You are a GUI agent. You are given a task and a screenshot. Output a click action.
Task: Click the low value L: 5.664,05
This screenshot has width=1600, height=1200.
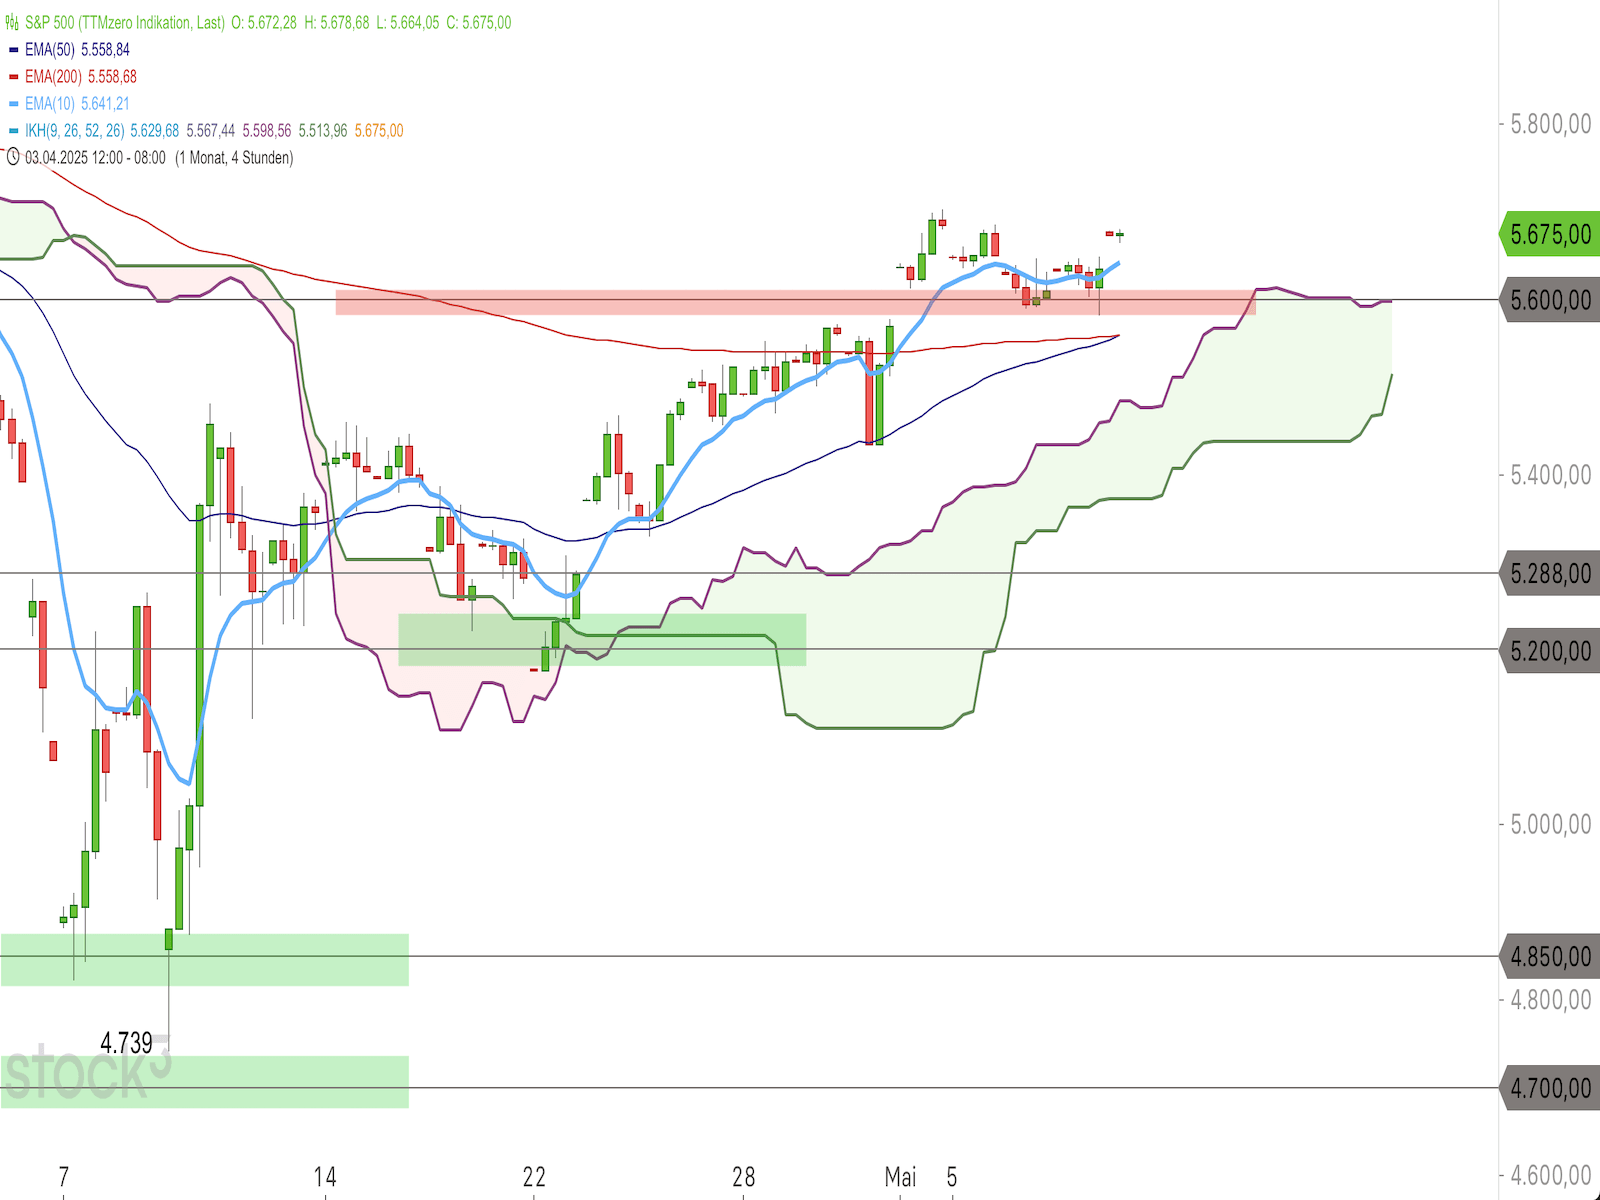(407, 22)
